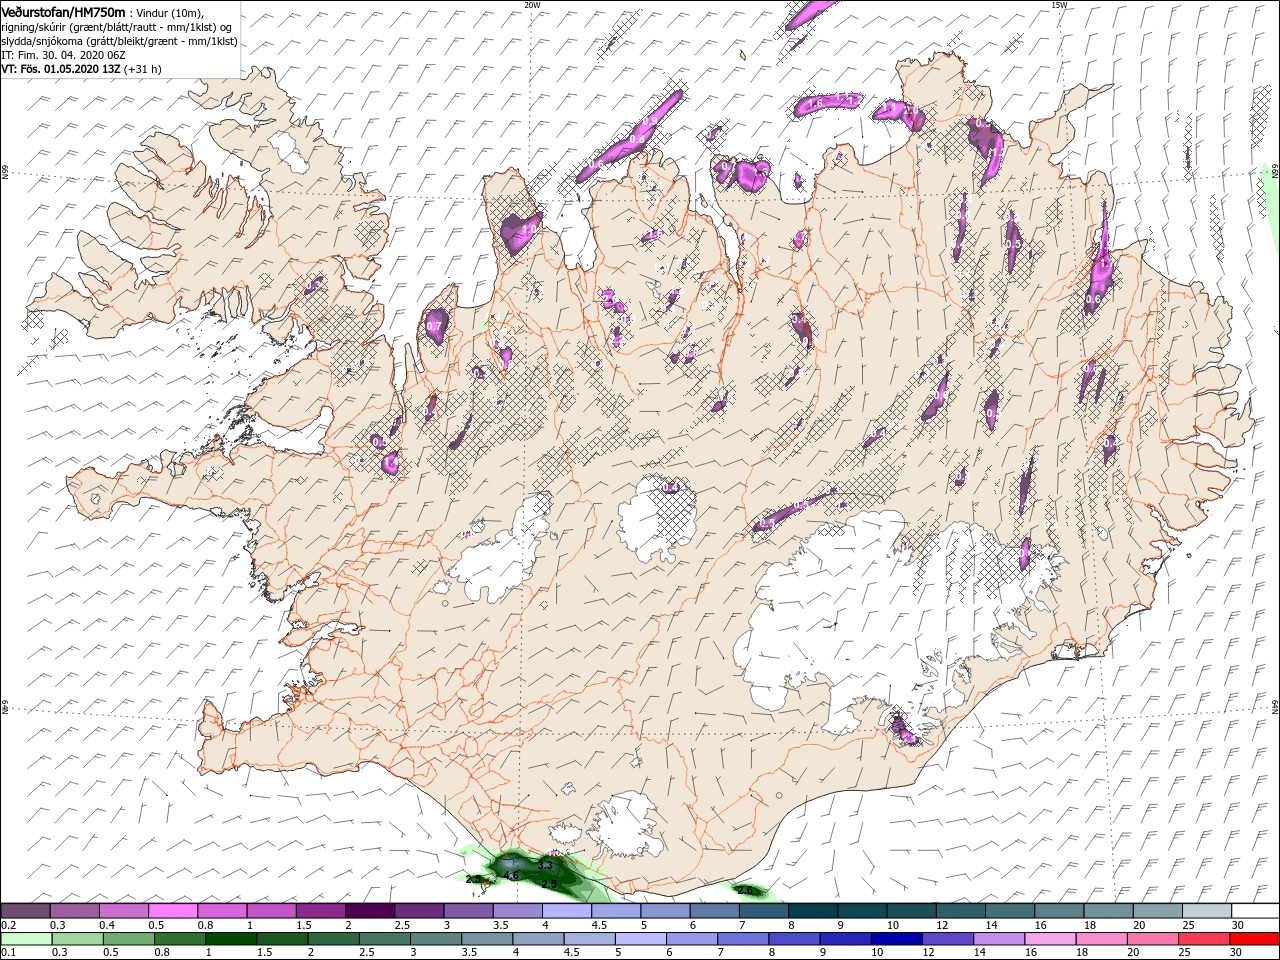This screenshot has width=1280, height=960.
Task: Click the hatched Hofsjökull glacier in central Iceland
Action: 657,518
